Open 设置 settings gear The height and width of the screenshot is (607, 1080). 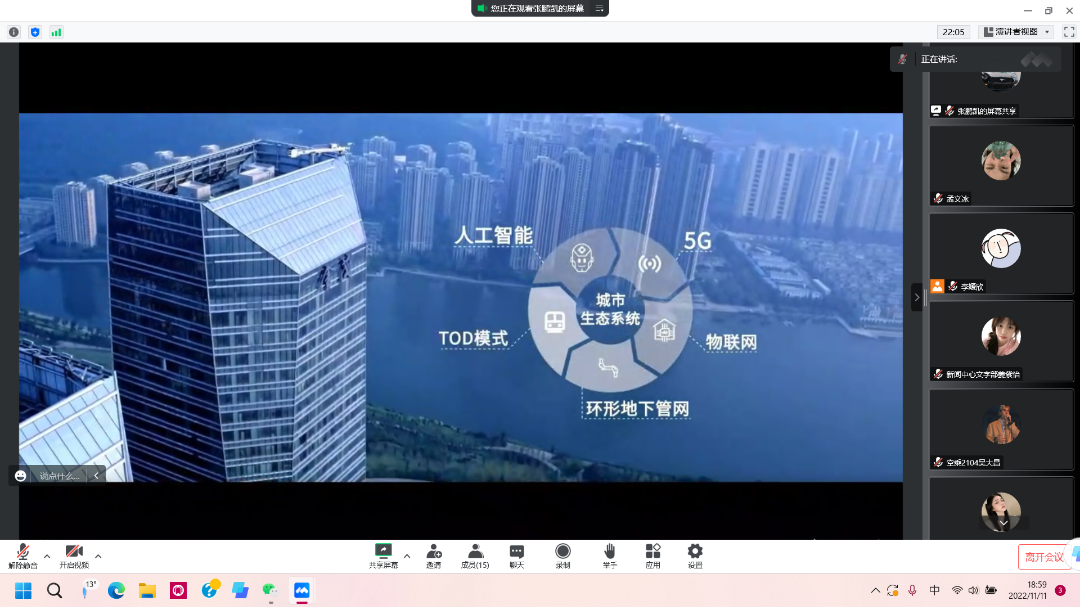pos(695,555)
